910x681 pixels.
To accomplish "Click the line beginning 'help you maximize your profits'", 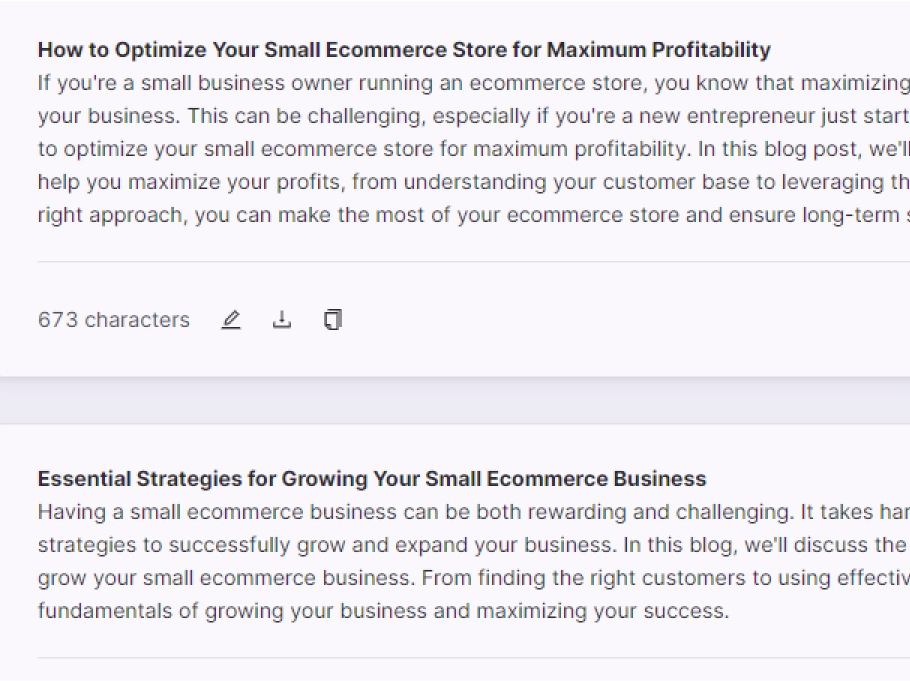I will pos(474,182).
